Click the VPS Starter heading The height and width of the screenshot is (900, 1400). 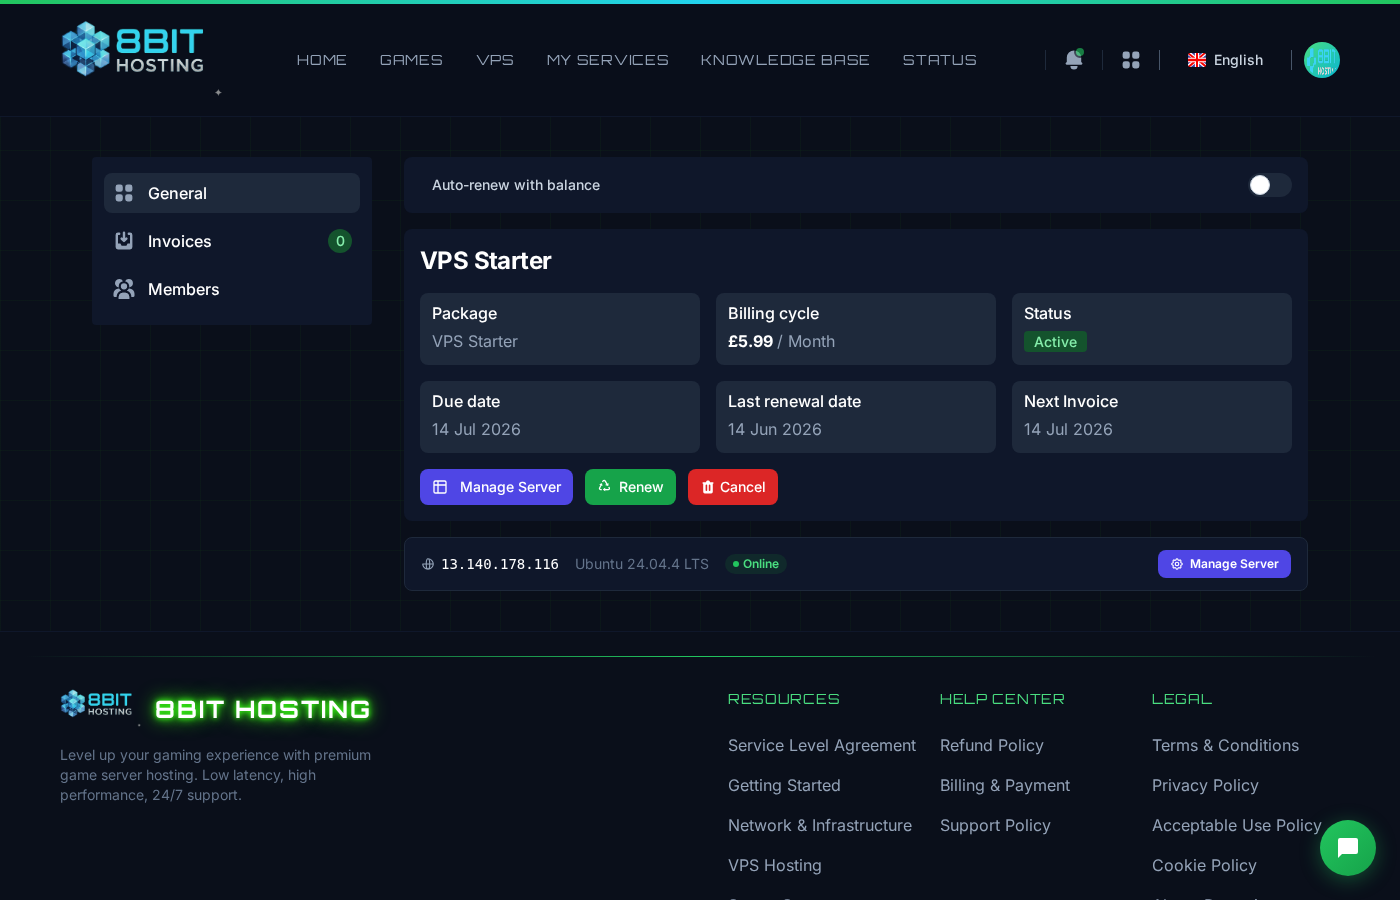tap(486, 261)
